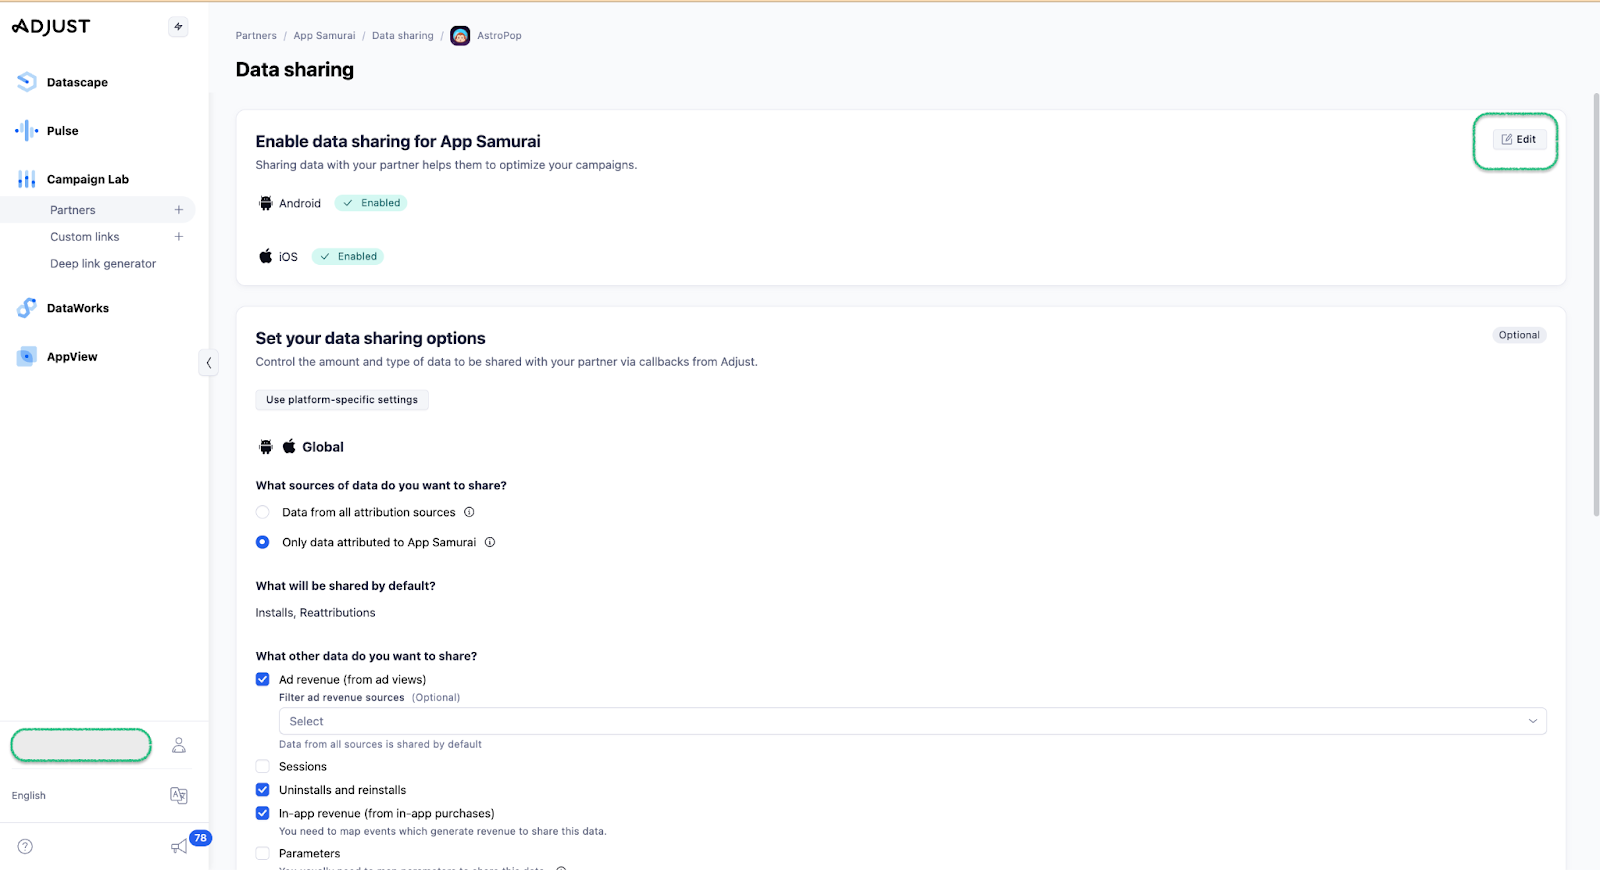Open the DataWorks icon
The height and width of the screenshot is (870, 1600).
click(27, 308)
